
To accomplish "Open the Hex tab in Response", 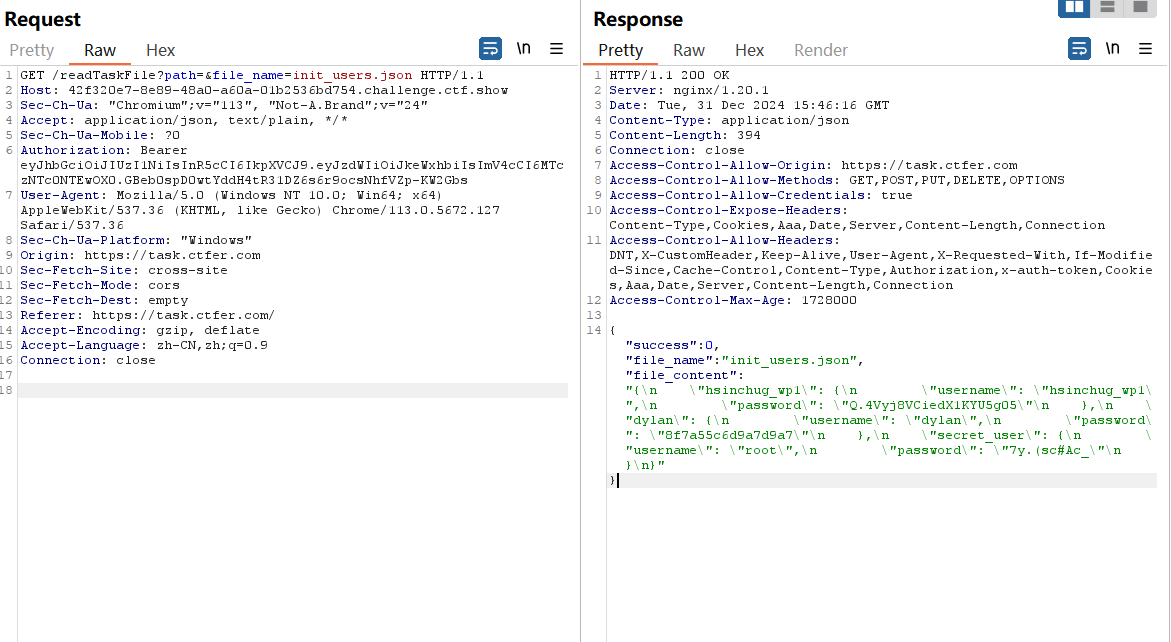I will click(x=749, y=50).
